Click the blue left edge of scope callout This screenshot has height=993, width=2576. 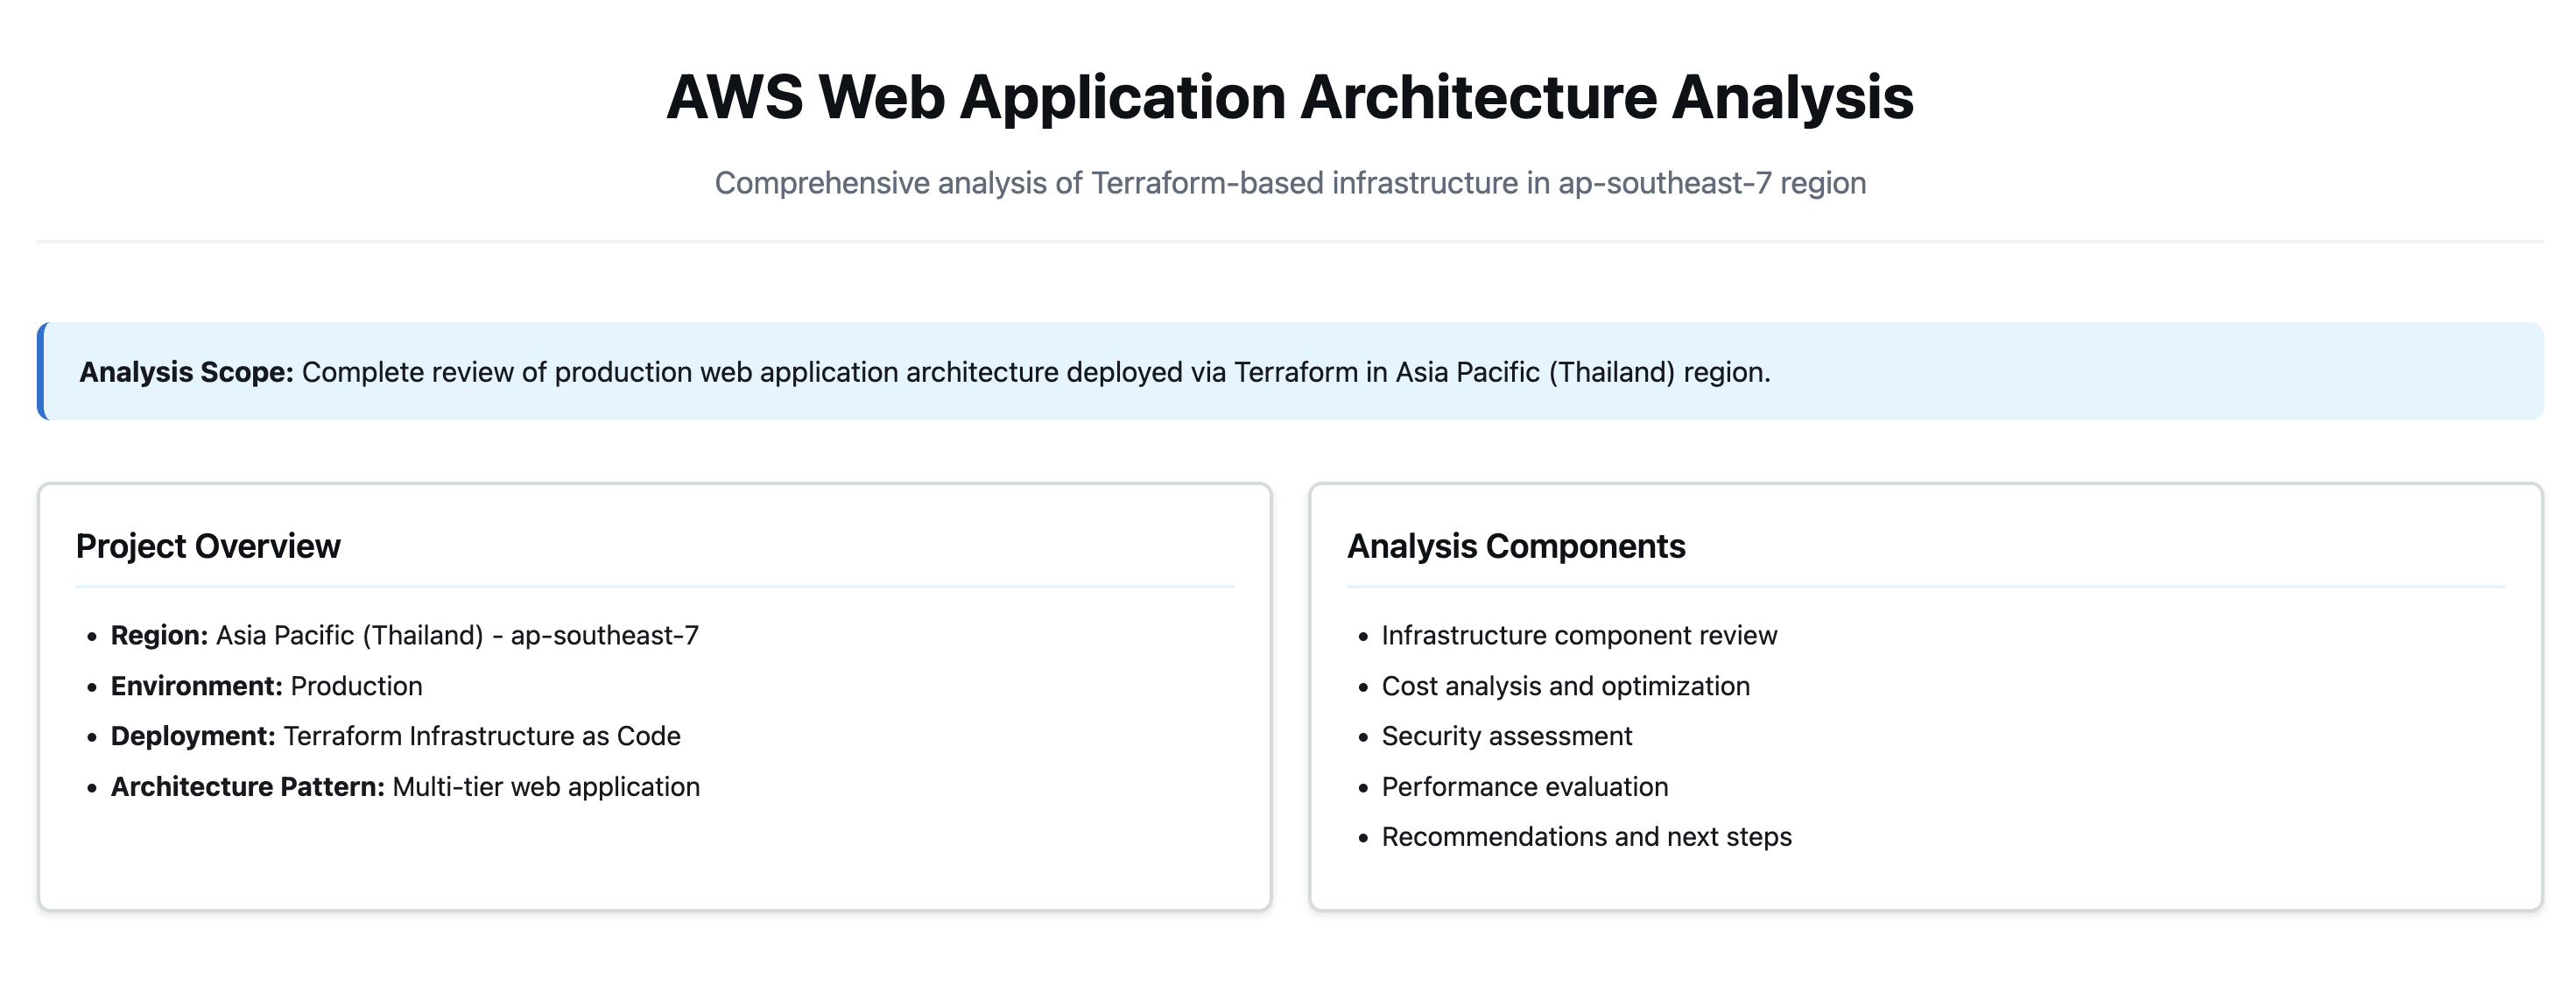pos(41,371)
